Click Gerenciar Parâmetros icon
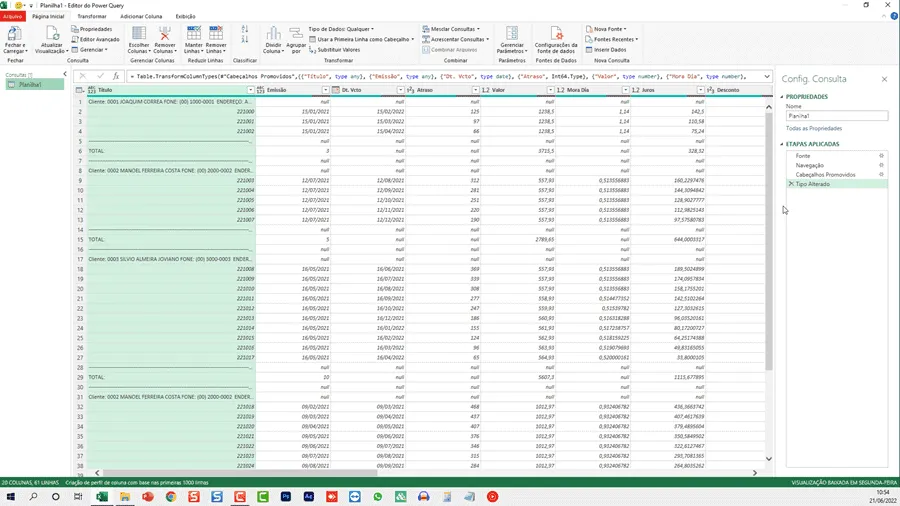The image size is (900, 506). (512, 33)
